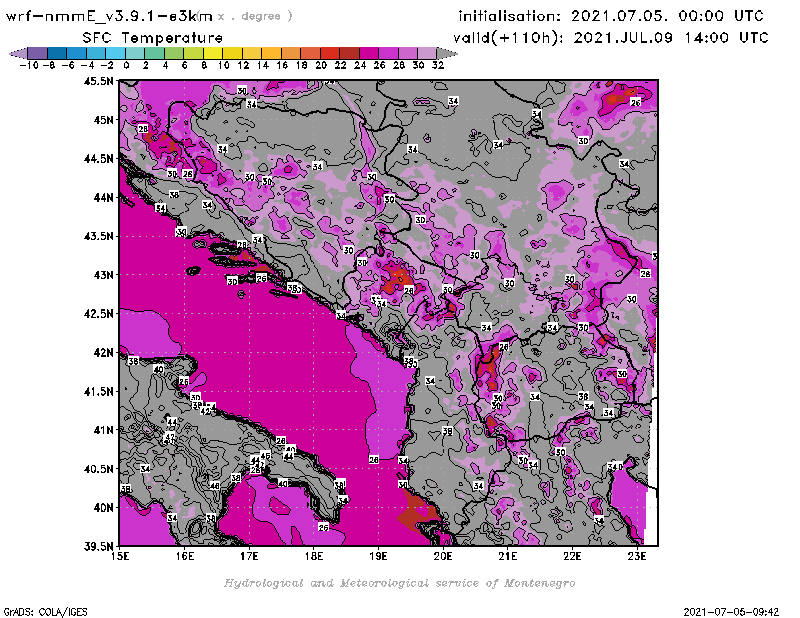This screenshot has width=800, height=618.
Task: Click the red 20 to 22 legend swatch
Action: point(330,53)
